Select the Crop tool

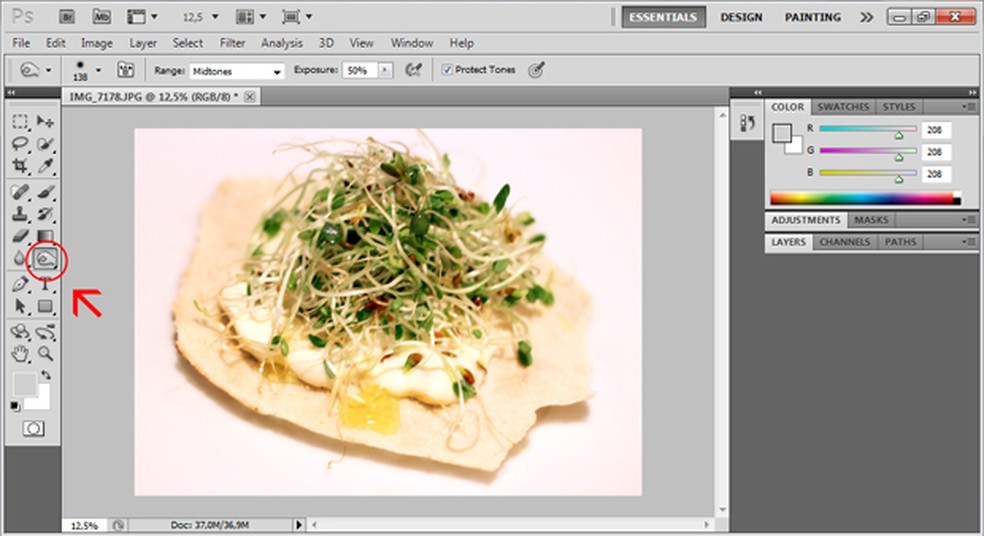pos(20,166)
